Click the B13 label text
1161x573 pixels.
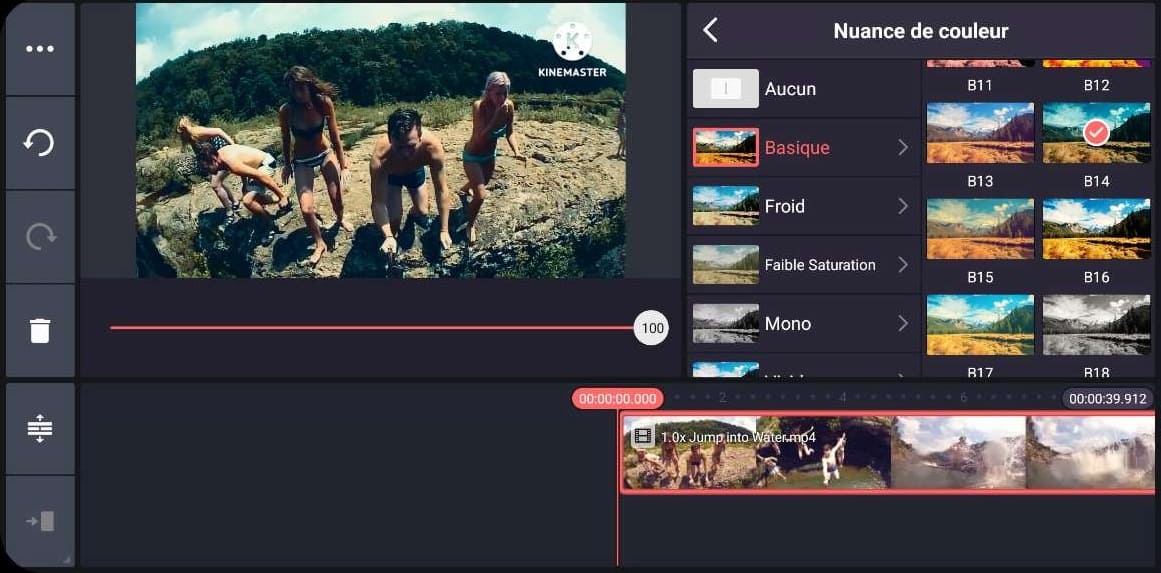(980, 181)
